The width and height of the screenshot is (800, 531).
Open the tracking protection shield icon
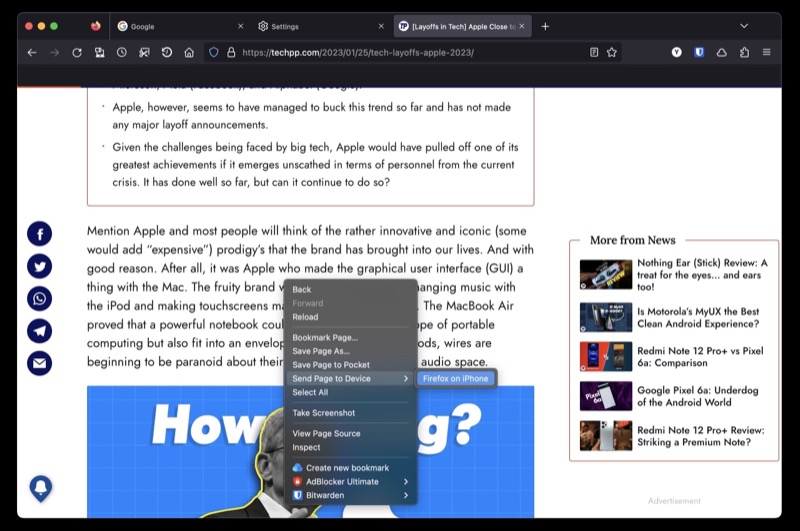click(214, 53)
